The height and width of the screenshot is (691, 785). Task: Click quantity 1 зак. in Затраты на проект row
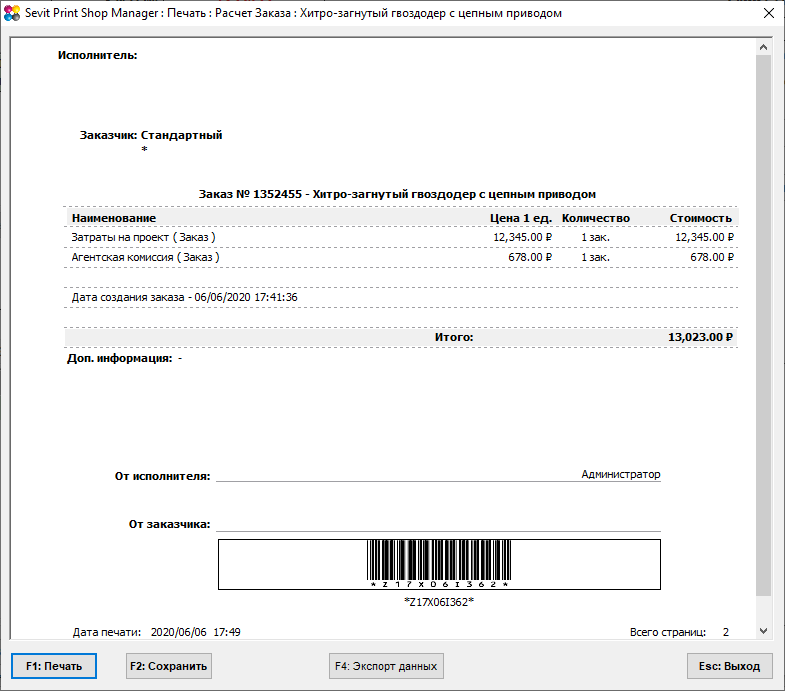(x=595, y=237)
